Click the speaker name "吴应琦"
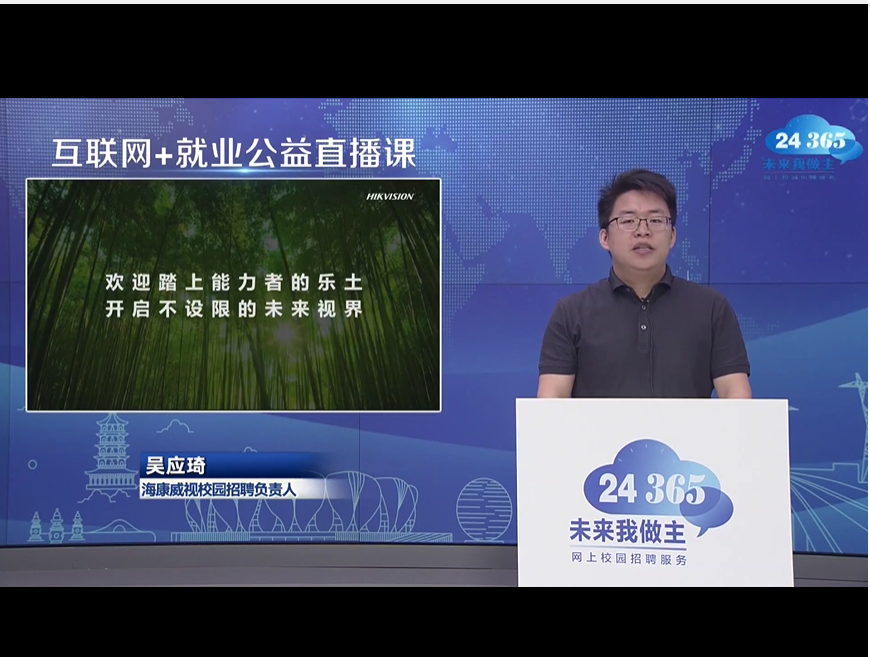 pos(175,465)
